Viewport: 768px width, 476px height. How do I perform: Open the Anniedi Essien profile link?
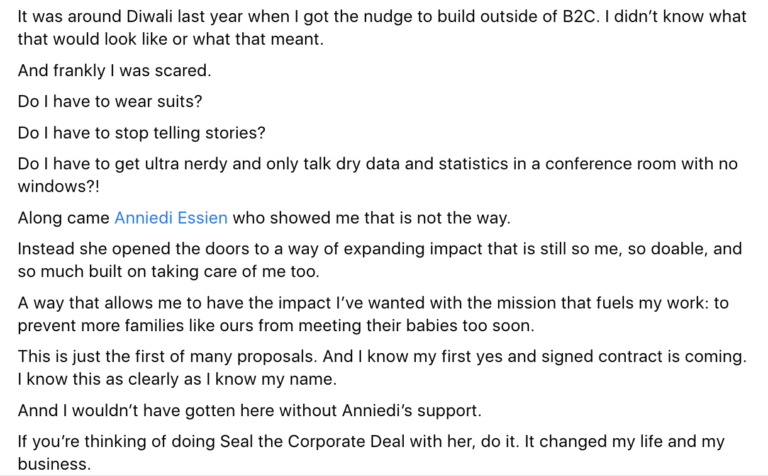[x=171, y=217]
